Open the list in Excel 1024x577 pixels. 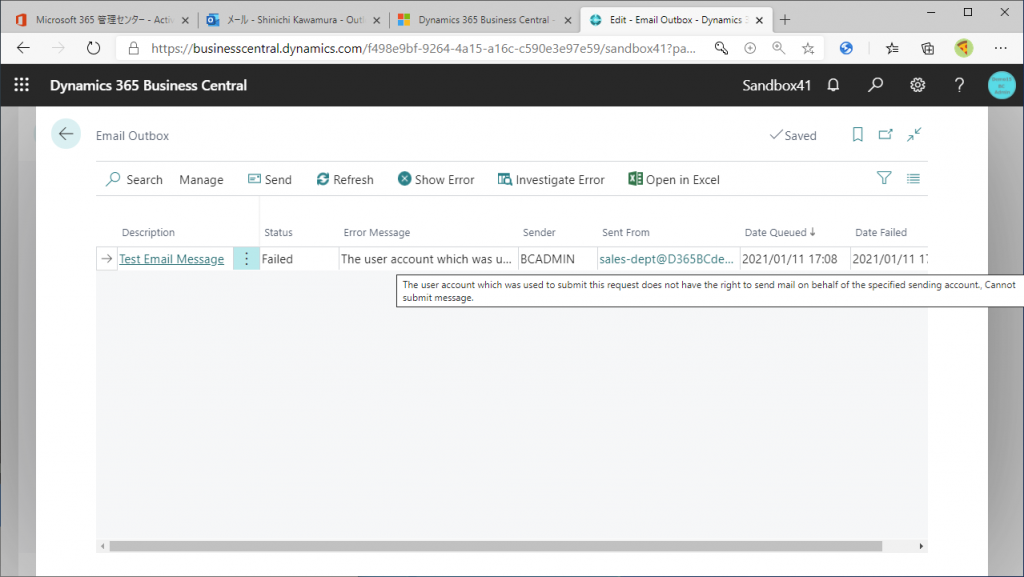[674, 179]
